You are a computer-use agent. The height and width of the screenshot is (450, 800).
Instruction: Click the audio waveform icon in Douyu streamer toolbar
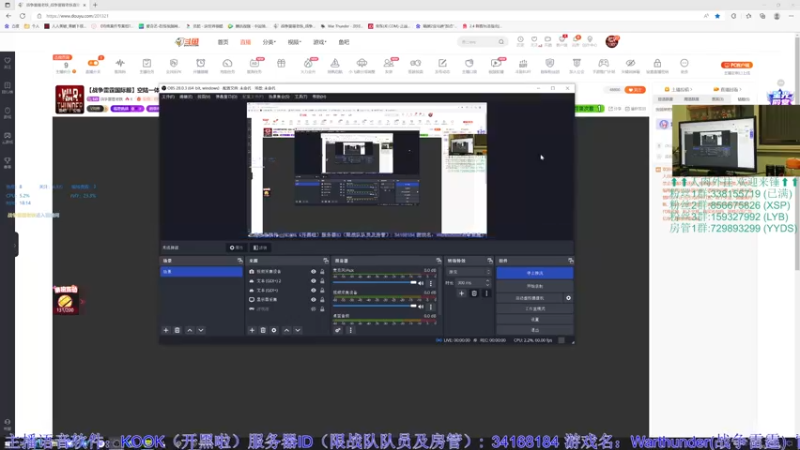click(120, 63)
